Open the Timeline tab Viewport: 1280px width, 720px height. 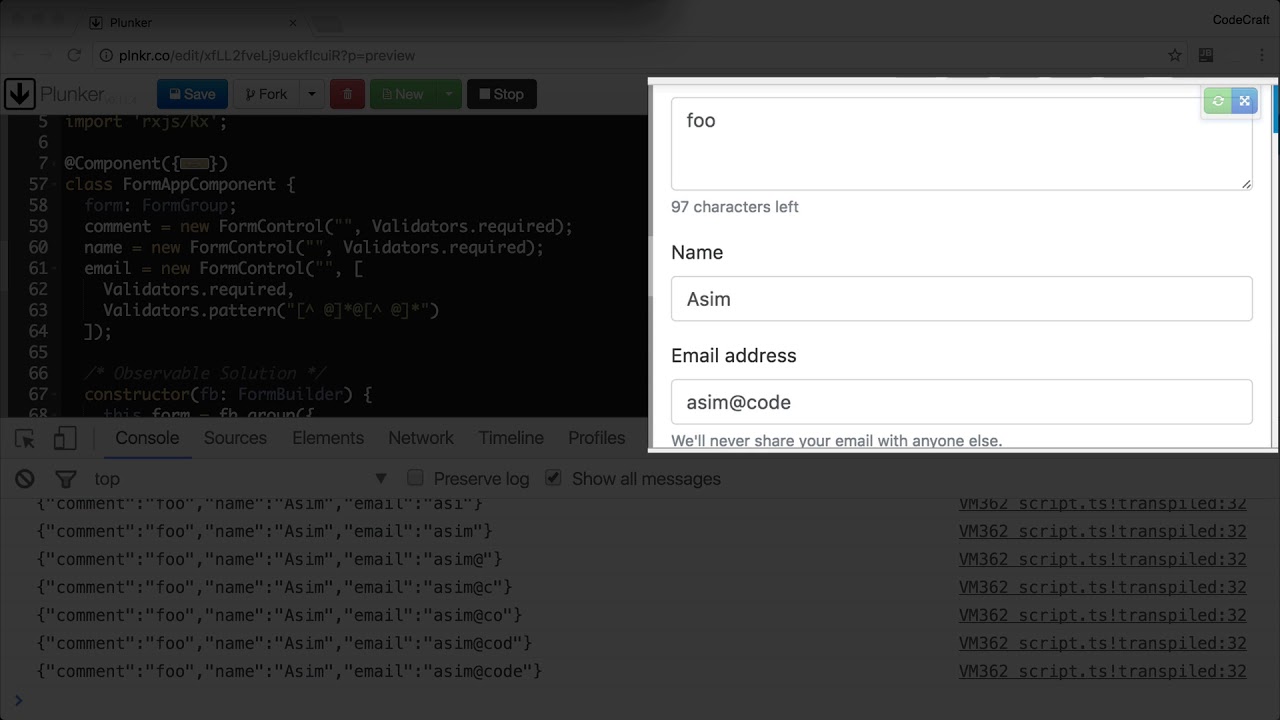(511, 438)
